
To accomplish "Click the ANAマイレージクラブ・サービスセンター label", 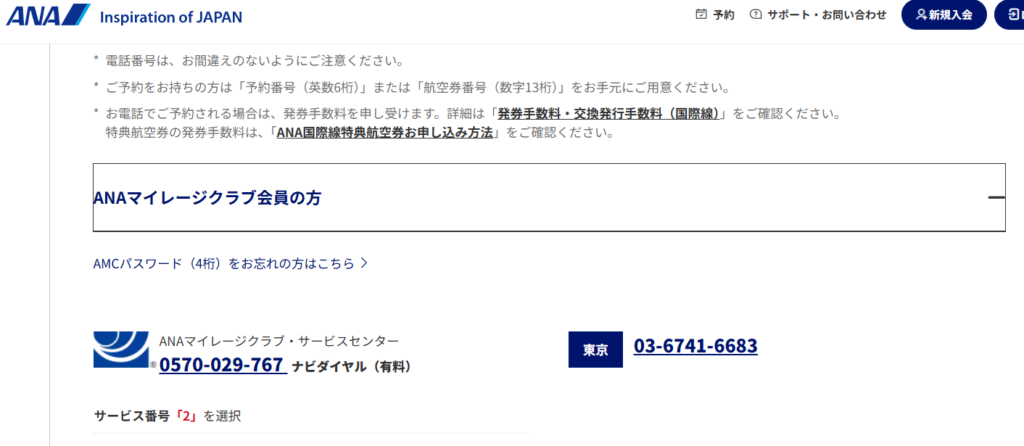I will click(x=279, y=341).
